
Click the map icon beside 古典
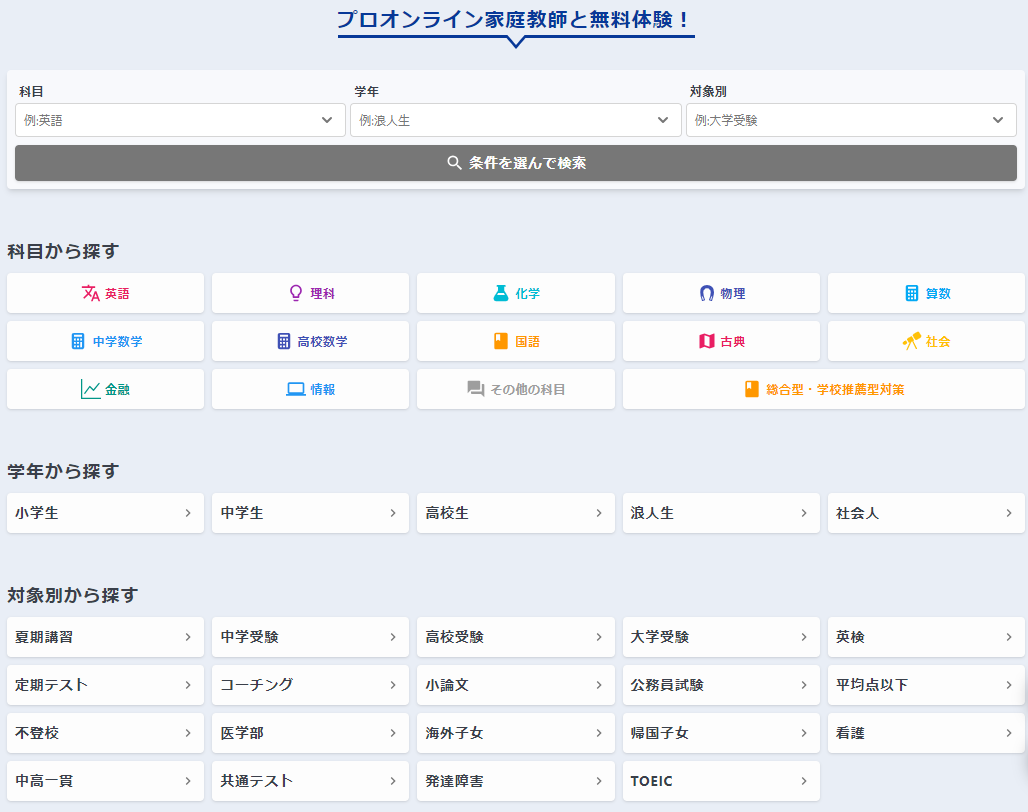pos(706,341)
